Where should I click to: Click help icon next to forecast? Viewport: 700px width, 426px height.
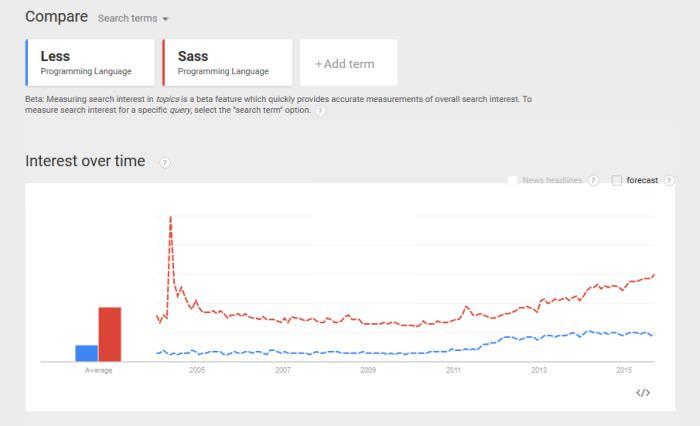669,180
